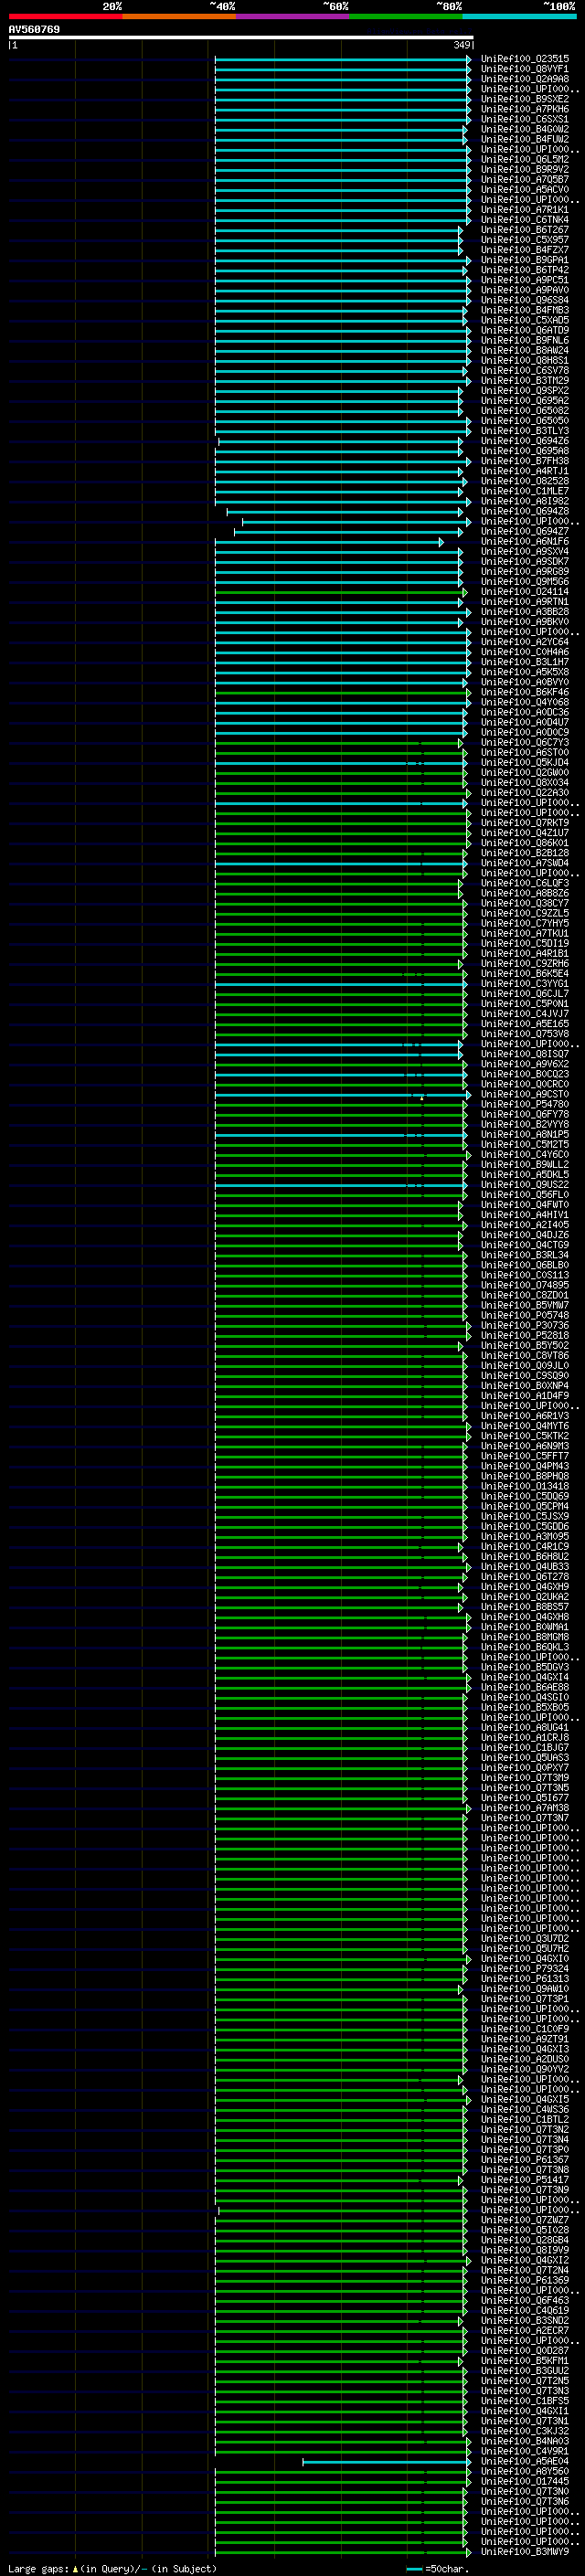Screen dimensions: 585x2576
Task: Select the UniRef100_B5Y502 label
Action: 524,1346
